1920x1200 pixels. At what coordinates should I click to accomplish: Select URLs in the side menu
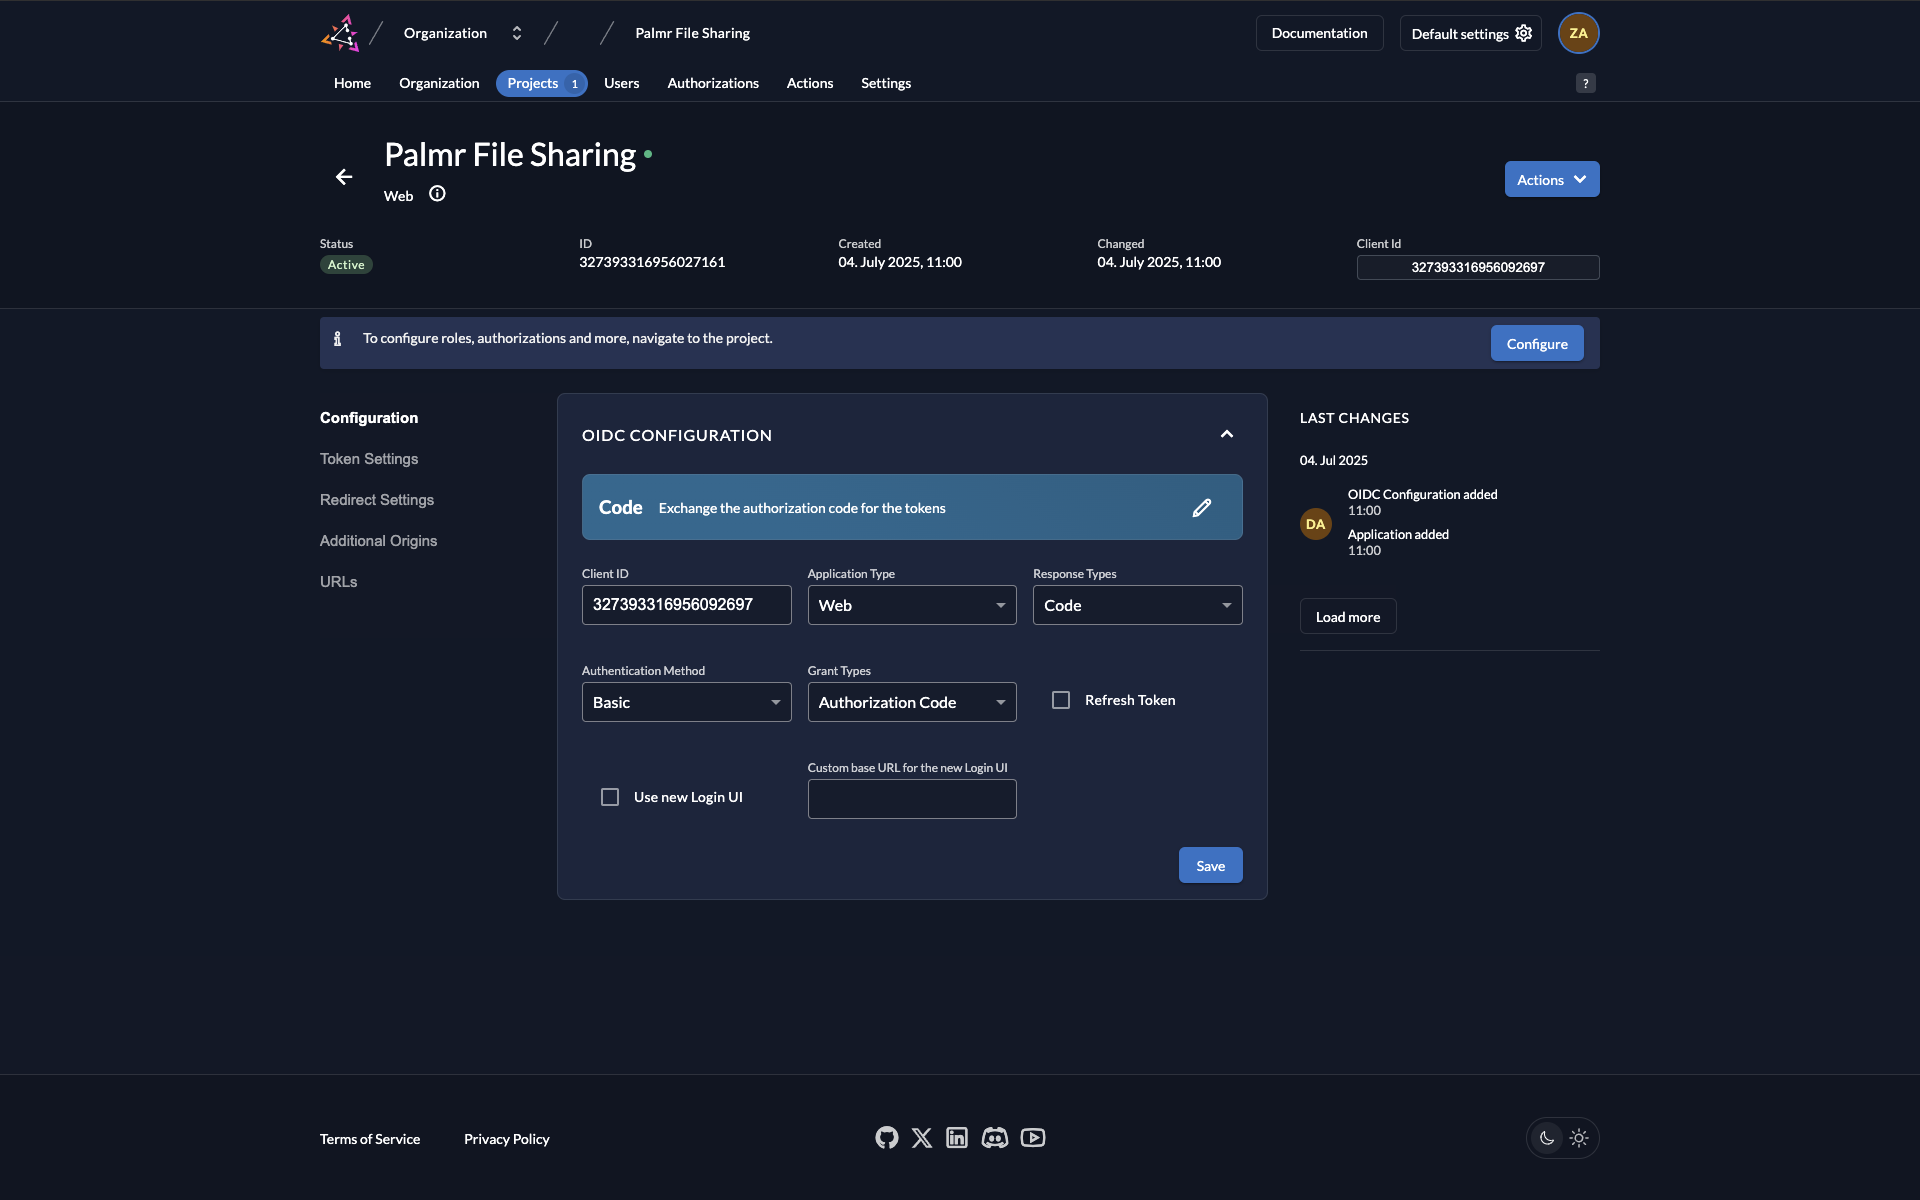point(338,582)
